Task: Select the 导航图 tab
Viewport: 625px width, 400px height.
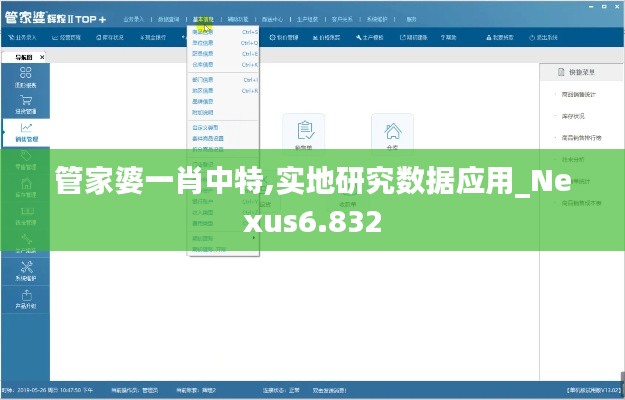Action: [x=24, y=57]
